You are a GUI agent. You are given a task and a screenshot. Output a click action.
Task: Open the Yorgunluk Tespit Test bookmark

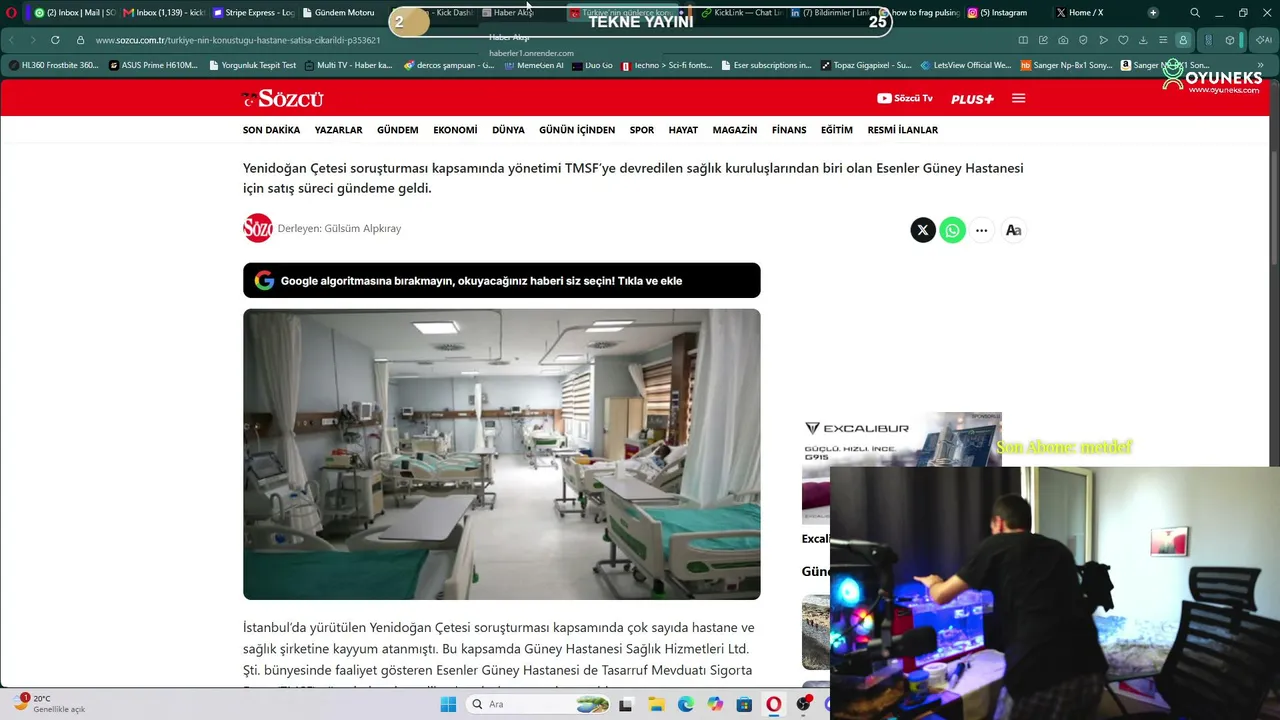pyautogui.click(x=252, y=65)
